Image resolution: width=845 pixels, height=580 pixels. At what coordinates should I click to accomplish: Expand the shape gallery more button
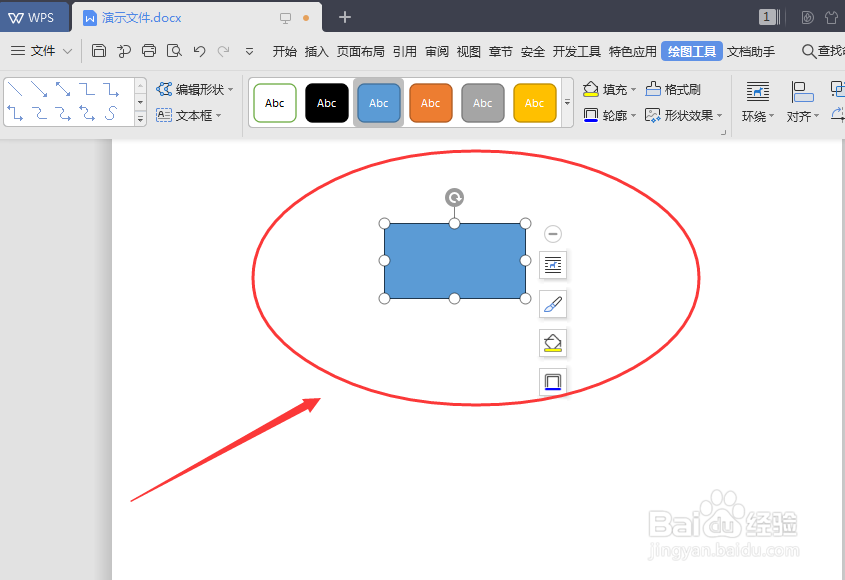140,119
